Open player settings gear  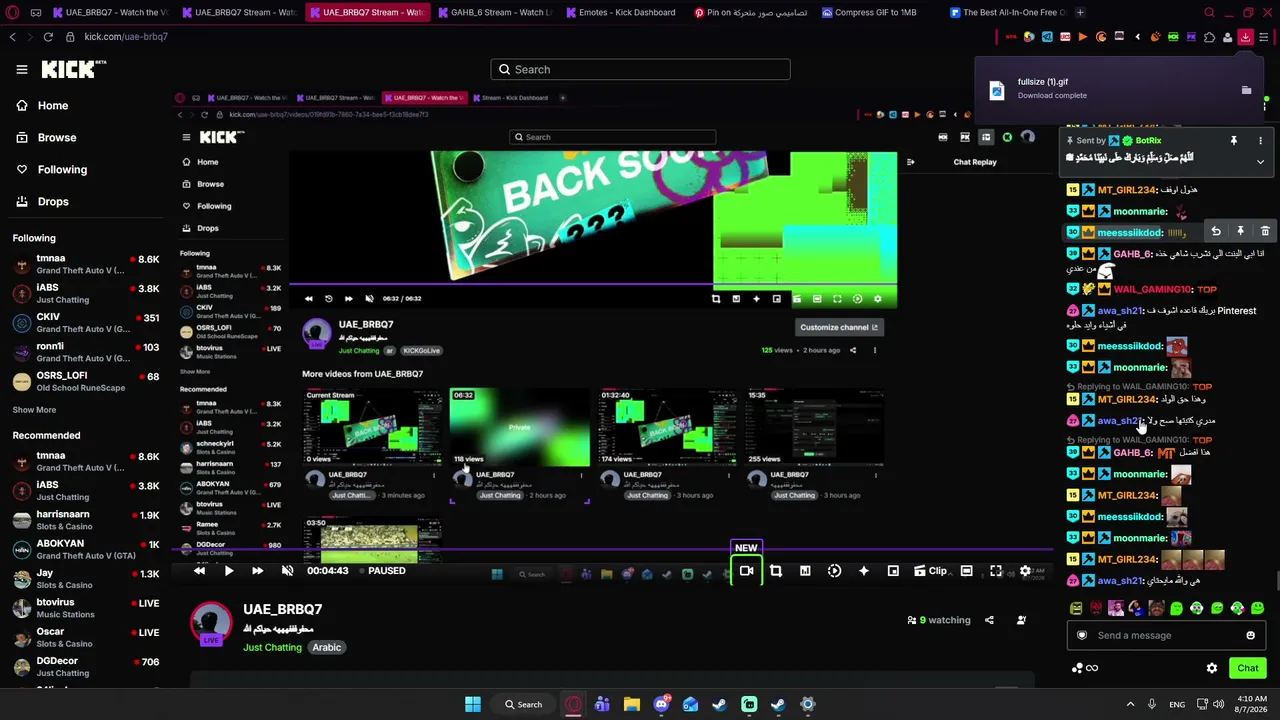[1025, 571]
